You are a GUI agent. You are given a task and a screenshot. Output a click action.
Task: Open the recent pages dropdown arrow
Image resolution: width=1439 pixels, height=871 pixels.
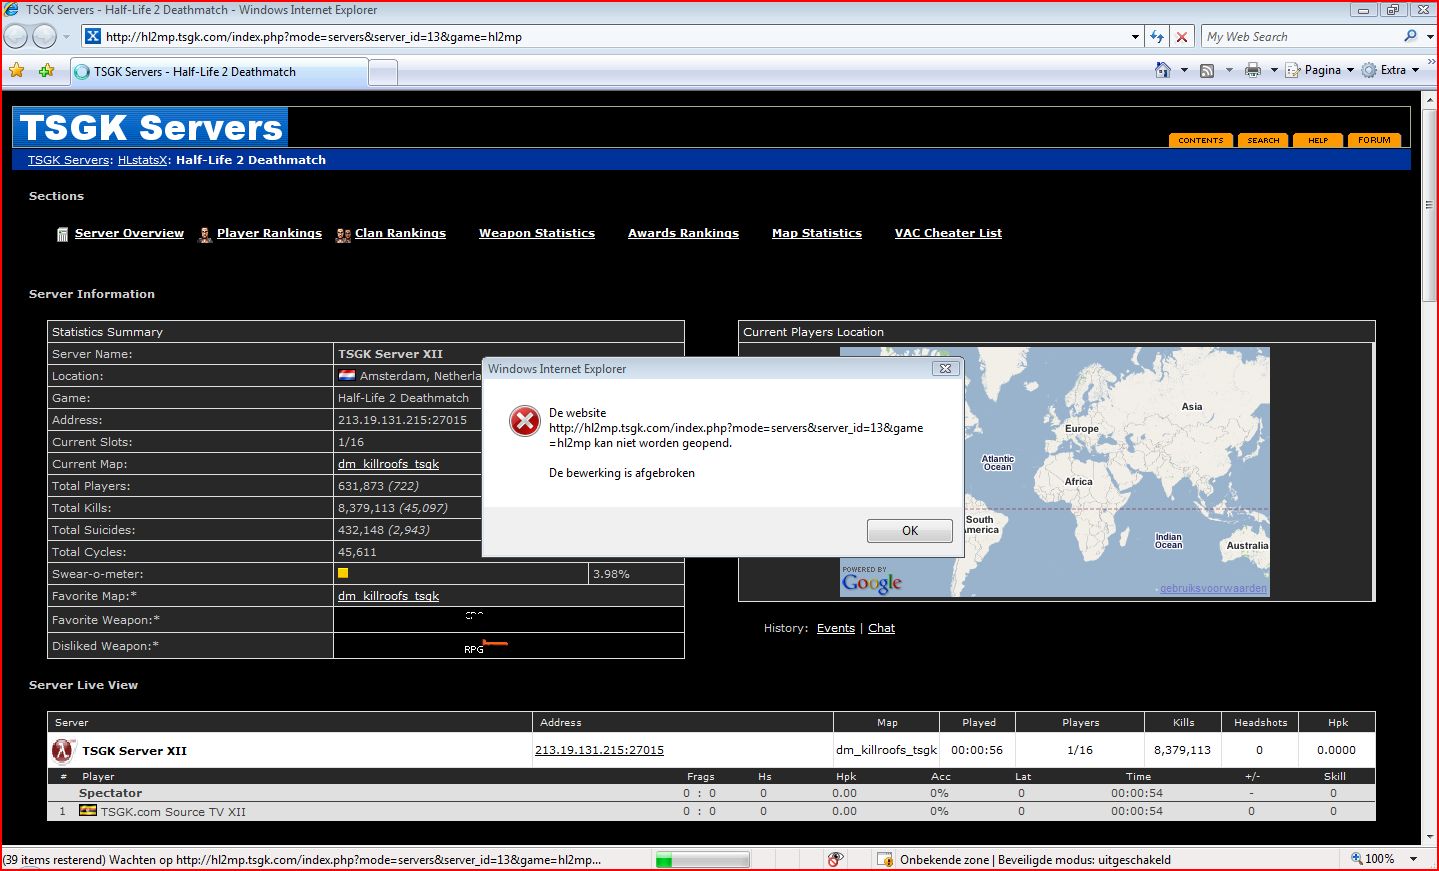[x=67, y=37]
